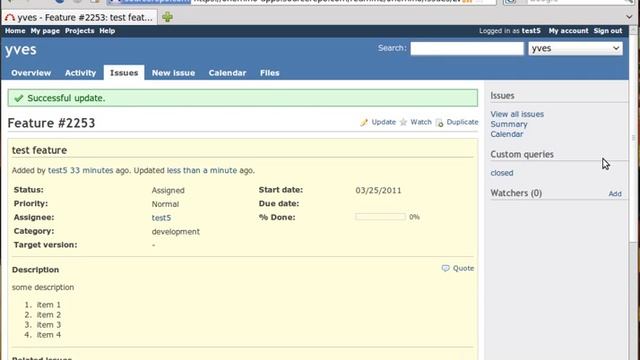Open My page in the top menu

click(45, 31)
